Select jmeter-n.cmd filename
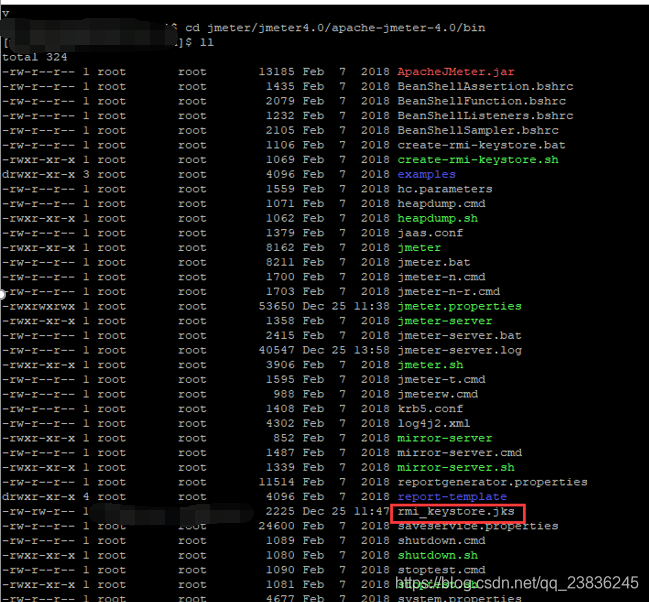The width and height of the screenshot is (649, 602). tap(441, 277)
